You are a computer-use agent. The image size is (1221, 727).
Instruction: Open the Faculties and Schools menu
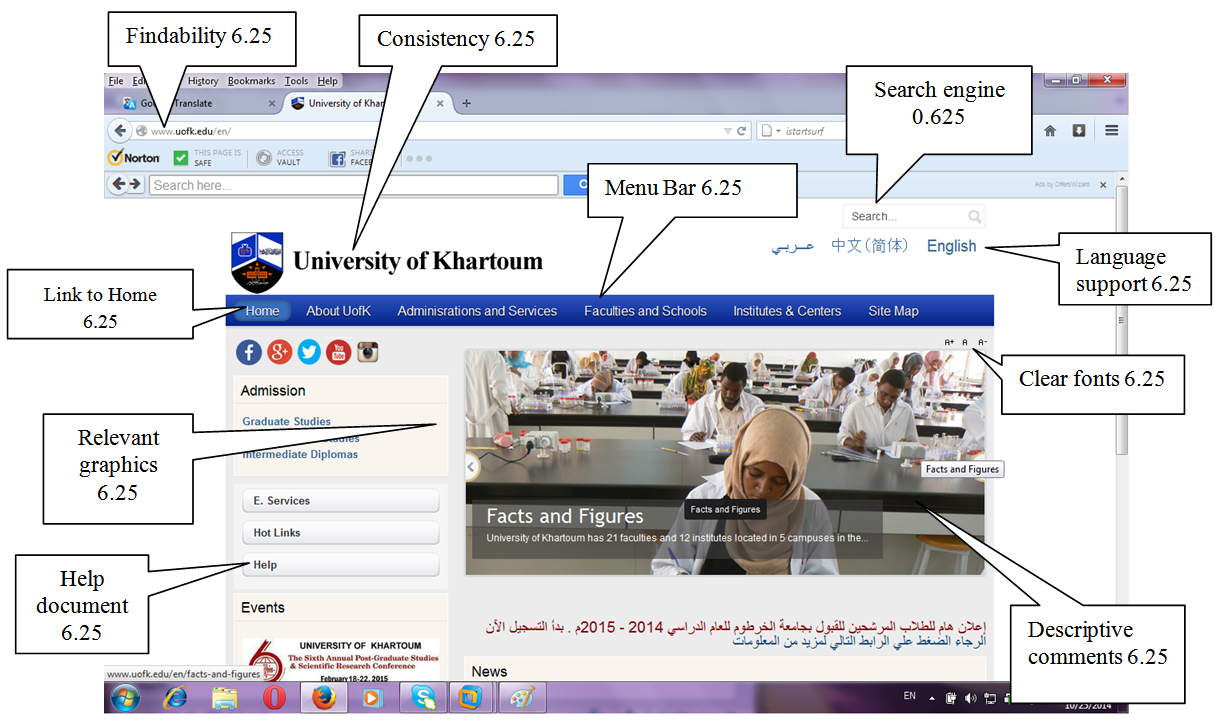645,311
